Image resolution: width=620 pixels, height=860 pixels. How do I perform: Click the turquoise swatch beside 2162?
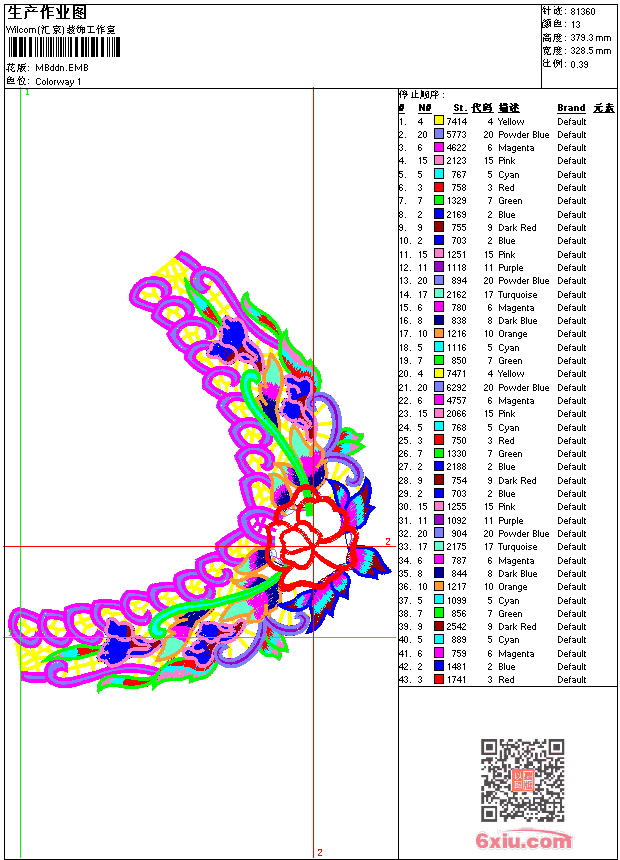coord(439,294)
